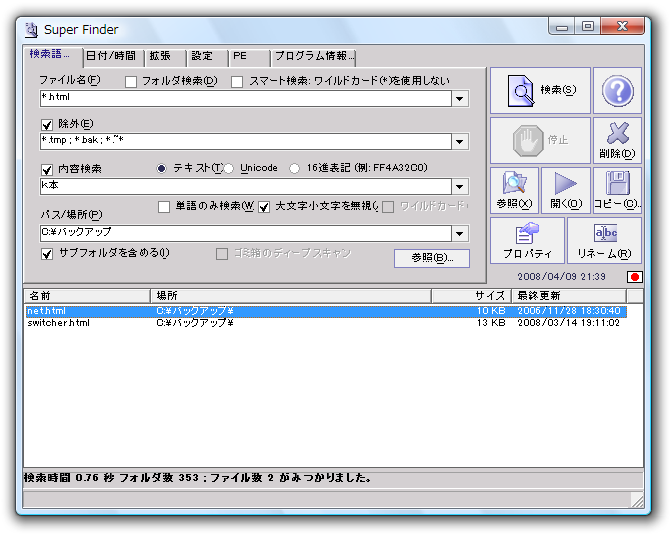Rename file with リネーム(R) icon
The width and height of the screenshot is (672, 534).
tap(604, 240)
